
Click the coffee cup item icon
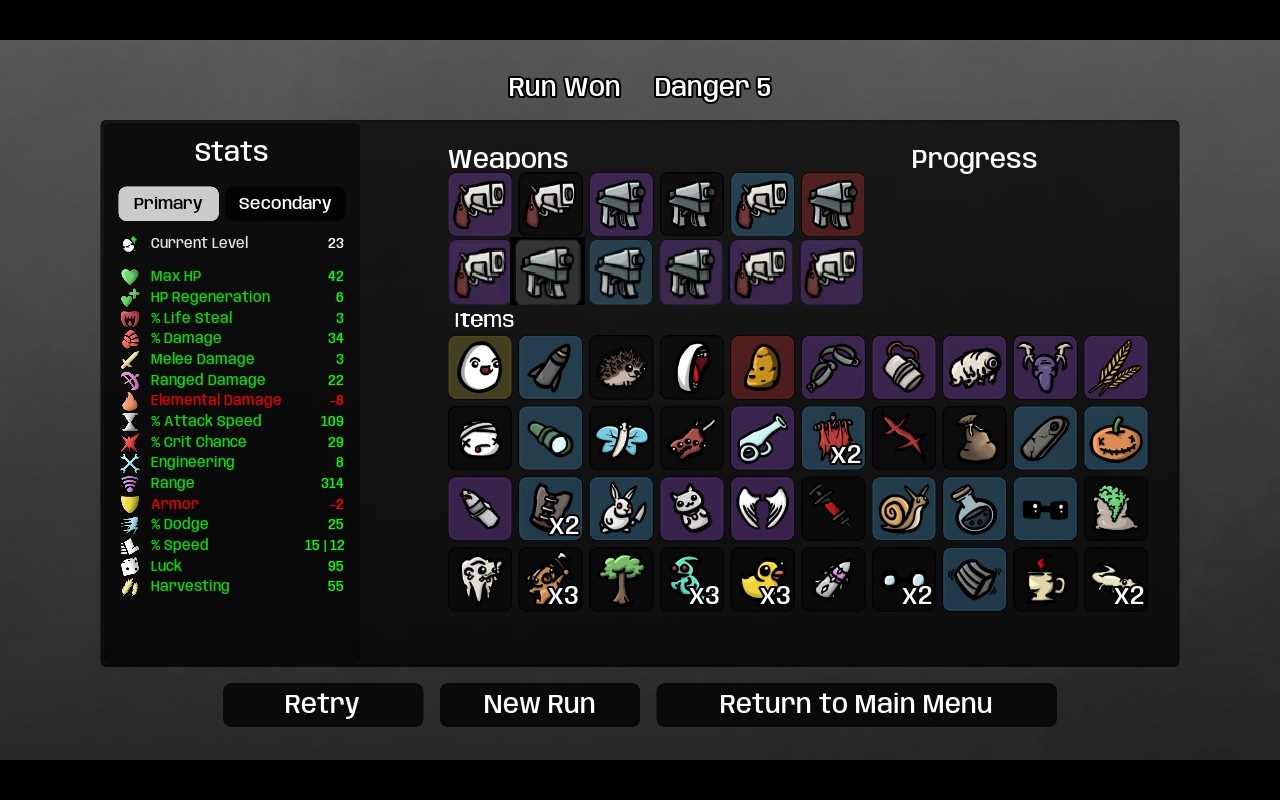pos(1045,579)
